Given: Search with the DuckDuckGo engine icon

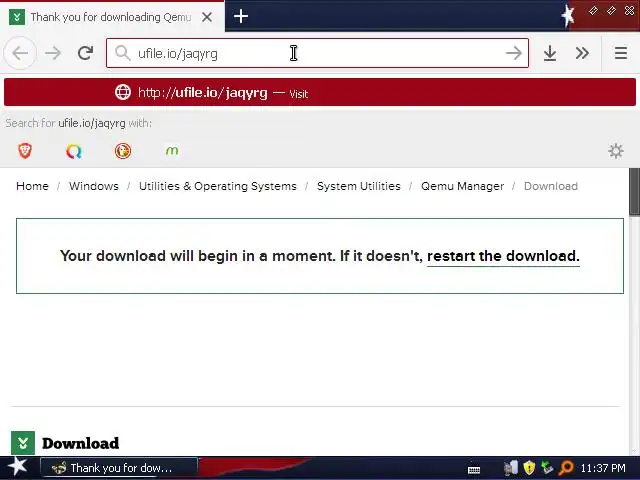Looking at the screenshot, I should coord(123,151).
